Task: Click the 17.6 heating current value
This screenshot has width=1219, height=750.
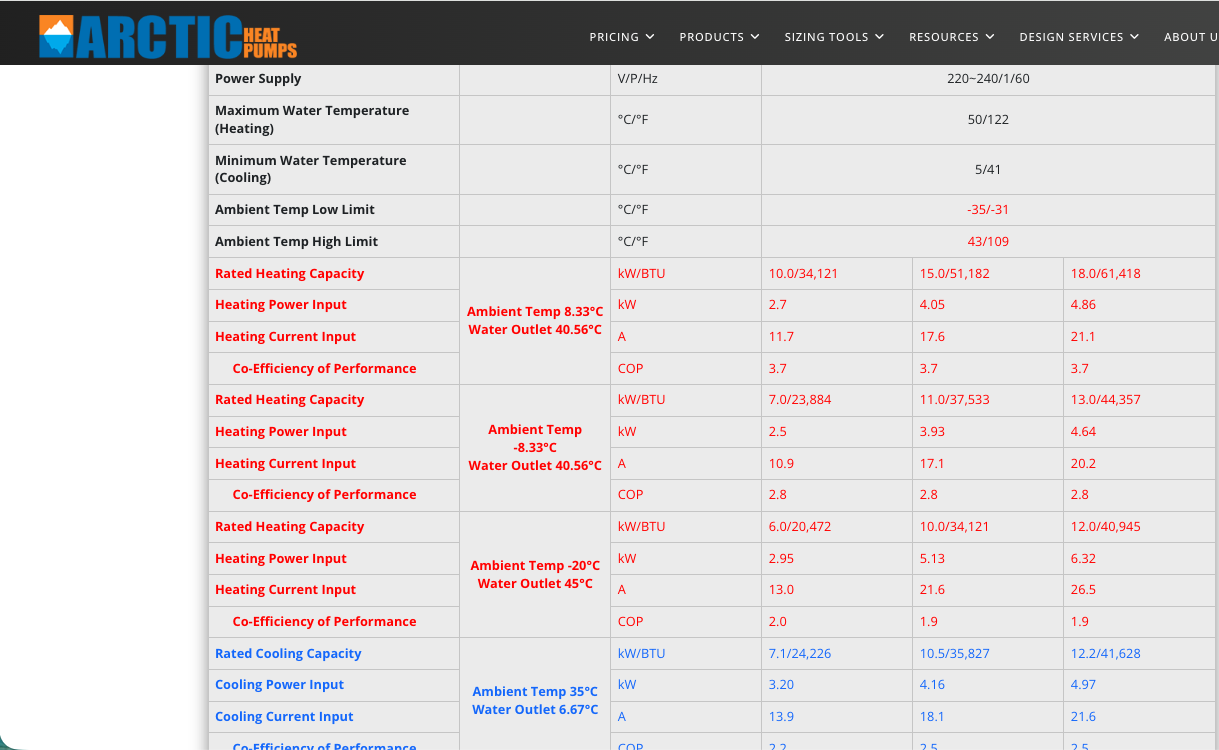Action: point(932,337)
